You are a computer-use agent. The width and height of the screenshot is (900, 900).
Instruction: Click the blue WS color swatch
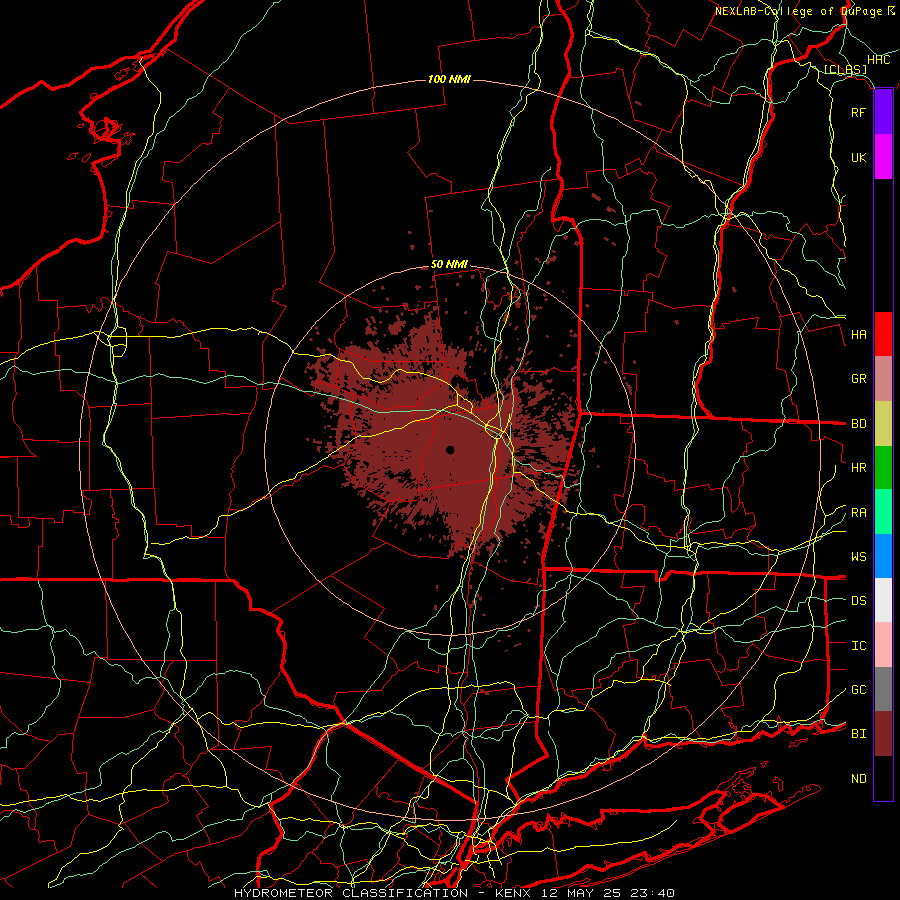883,556
